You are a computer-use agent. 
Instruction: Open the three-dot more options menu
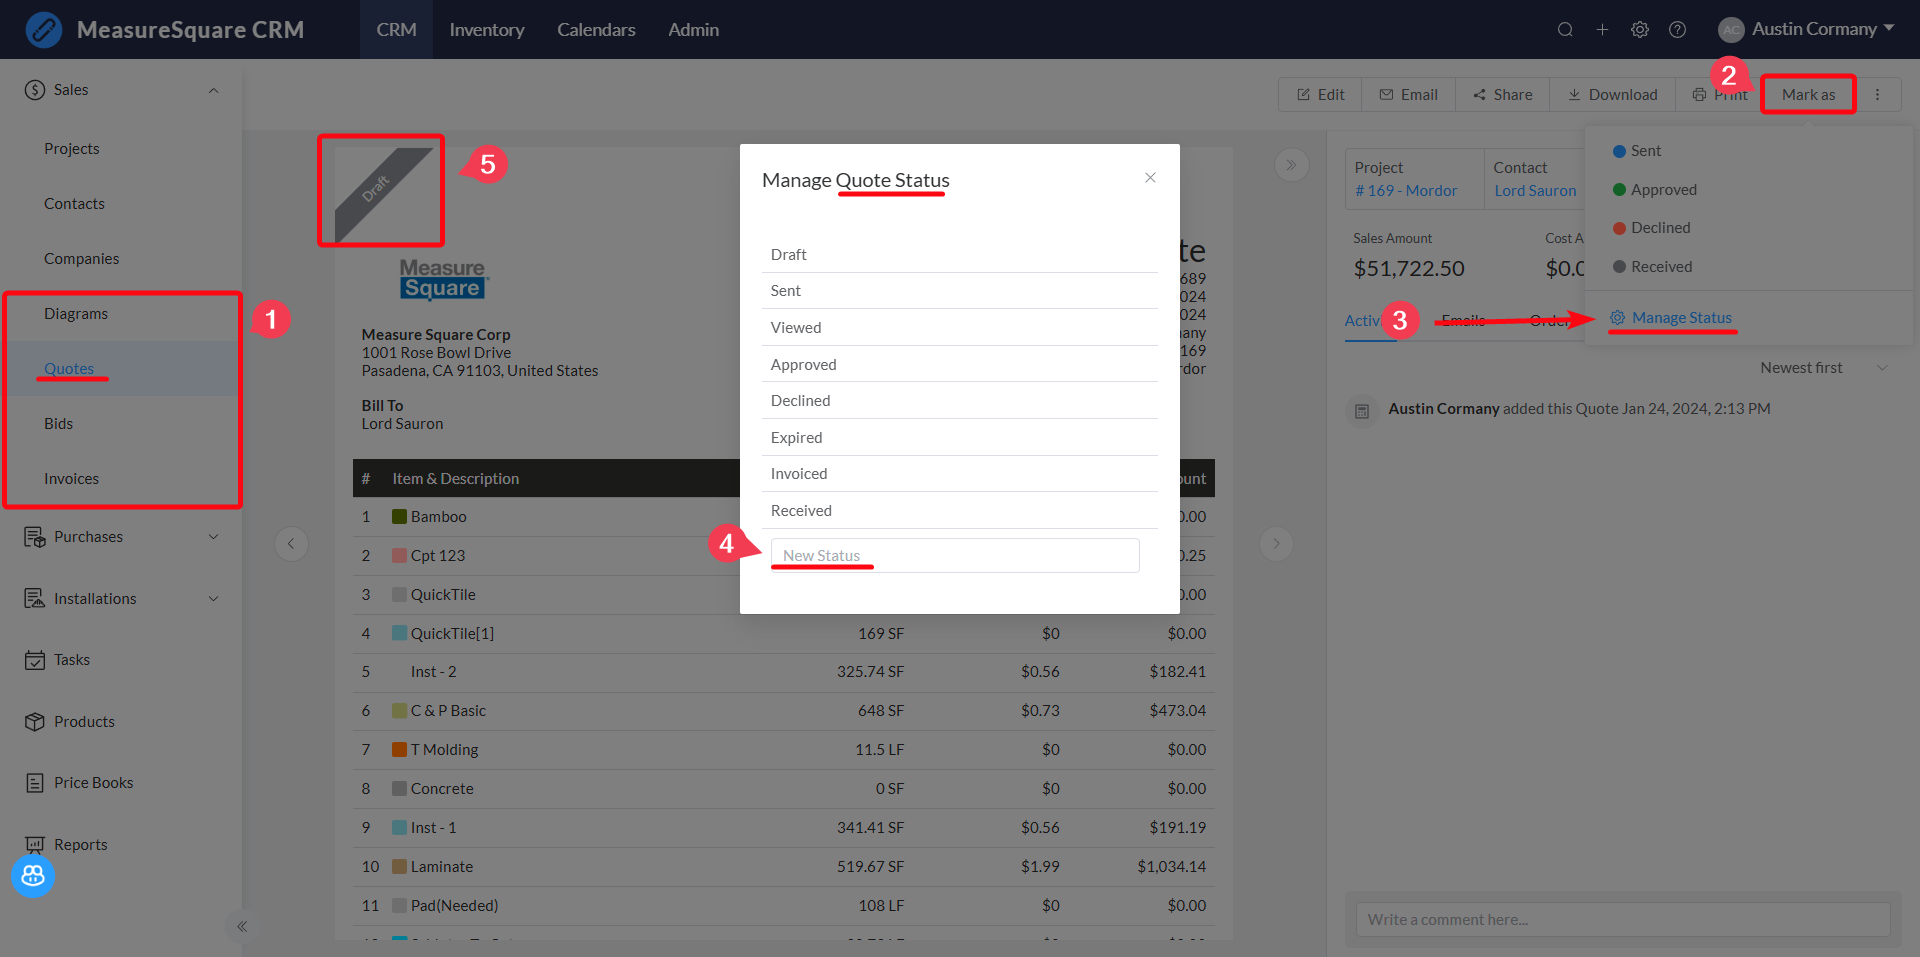1878,94
